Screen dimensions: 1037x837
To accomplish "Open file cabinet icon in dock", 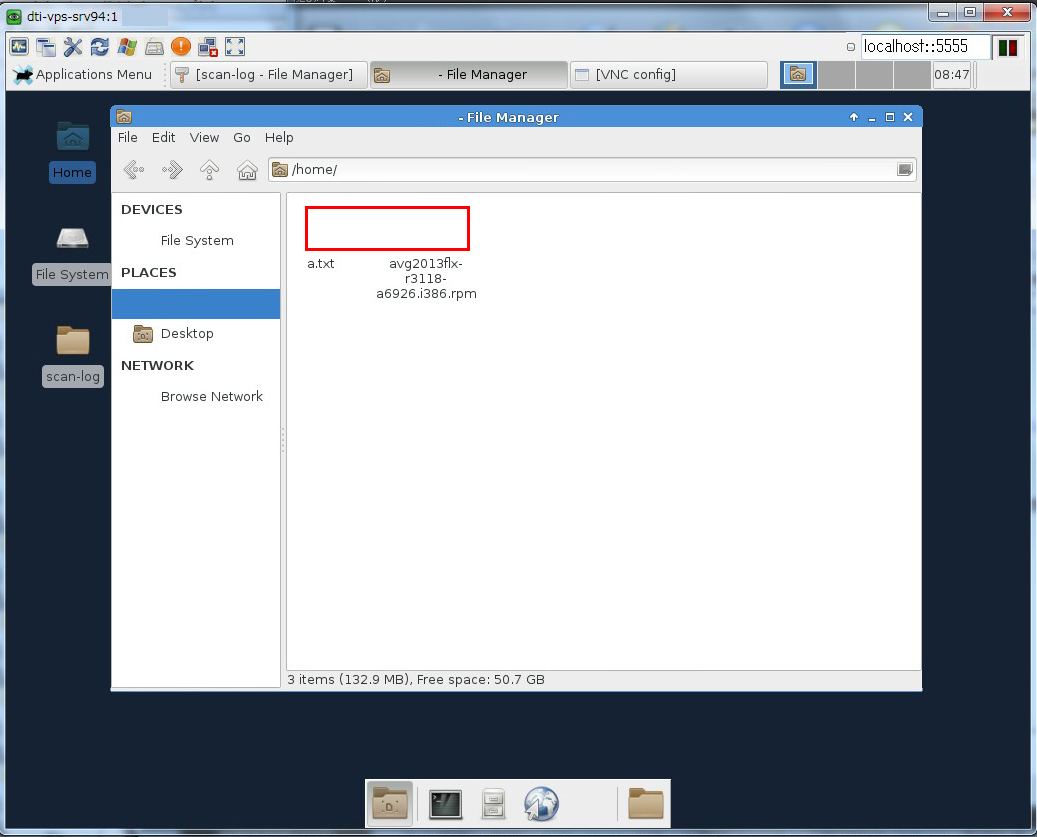I will coord(494,803).
